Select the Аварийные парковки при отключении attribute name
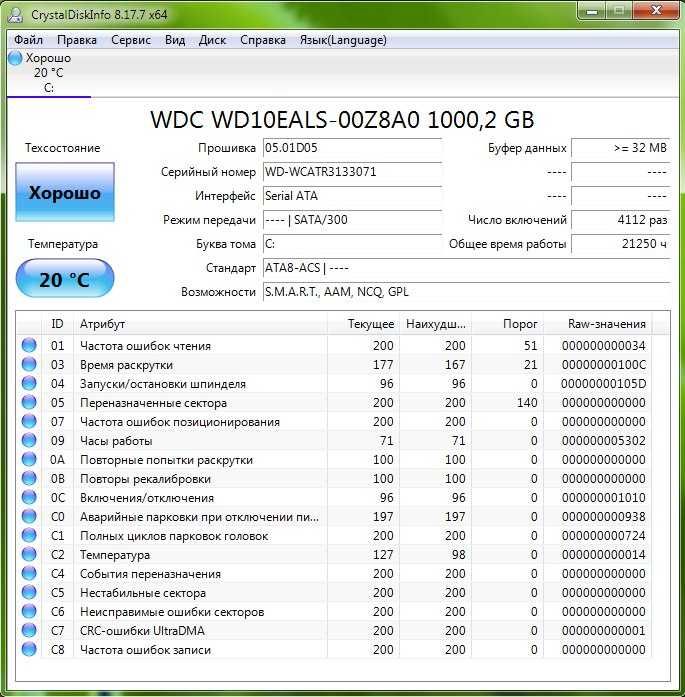685x697 pixels. click(x=199, y=517)
